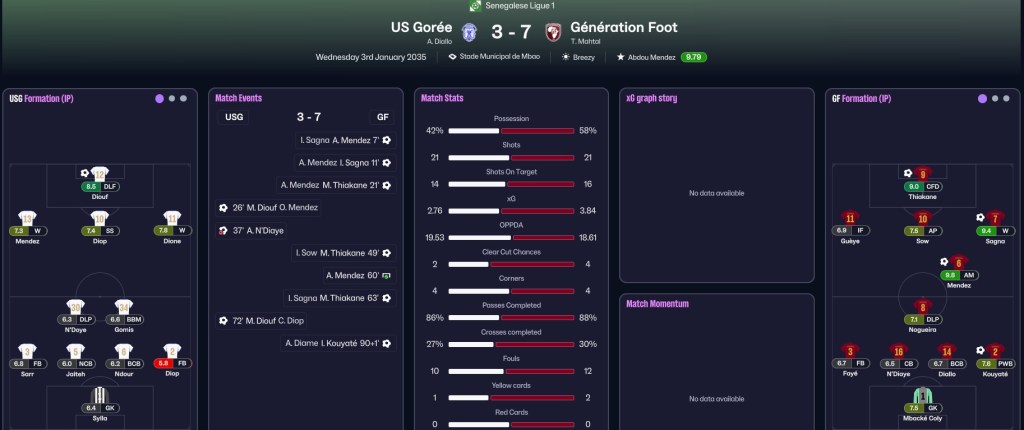Screen dimensions: 1024x430
Task: Open the Match Momentum panel title
Action: coord(657,304)
